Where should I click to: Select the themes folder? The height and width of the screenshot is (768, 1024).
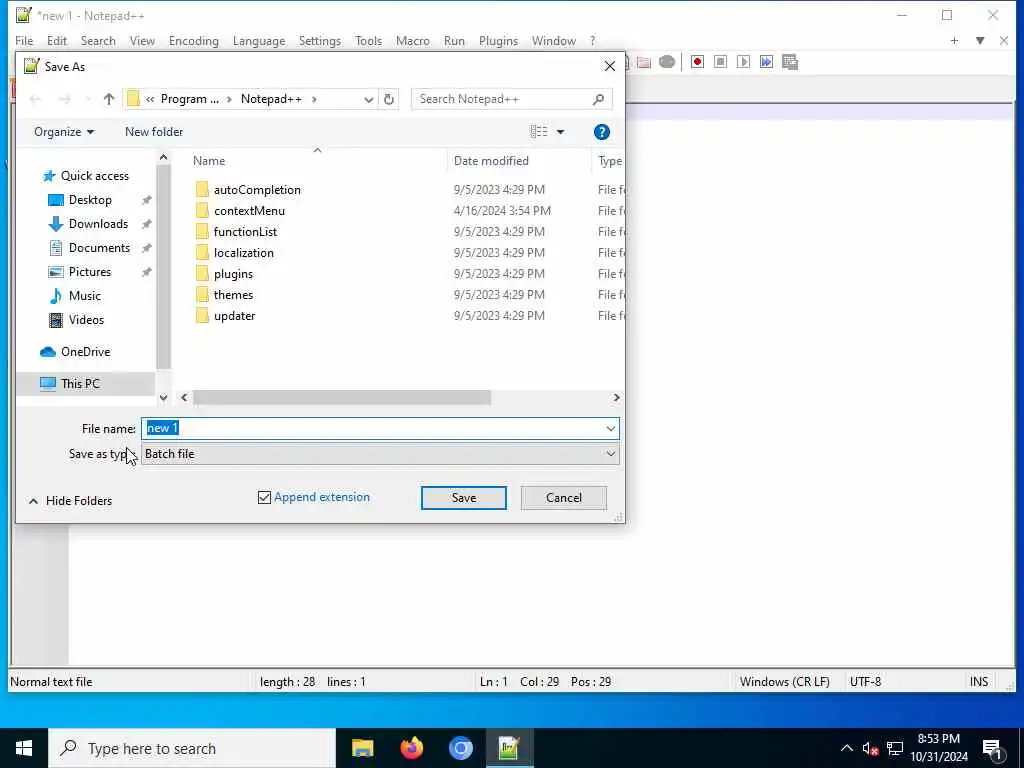coord(232,295)
